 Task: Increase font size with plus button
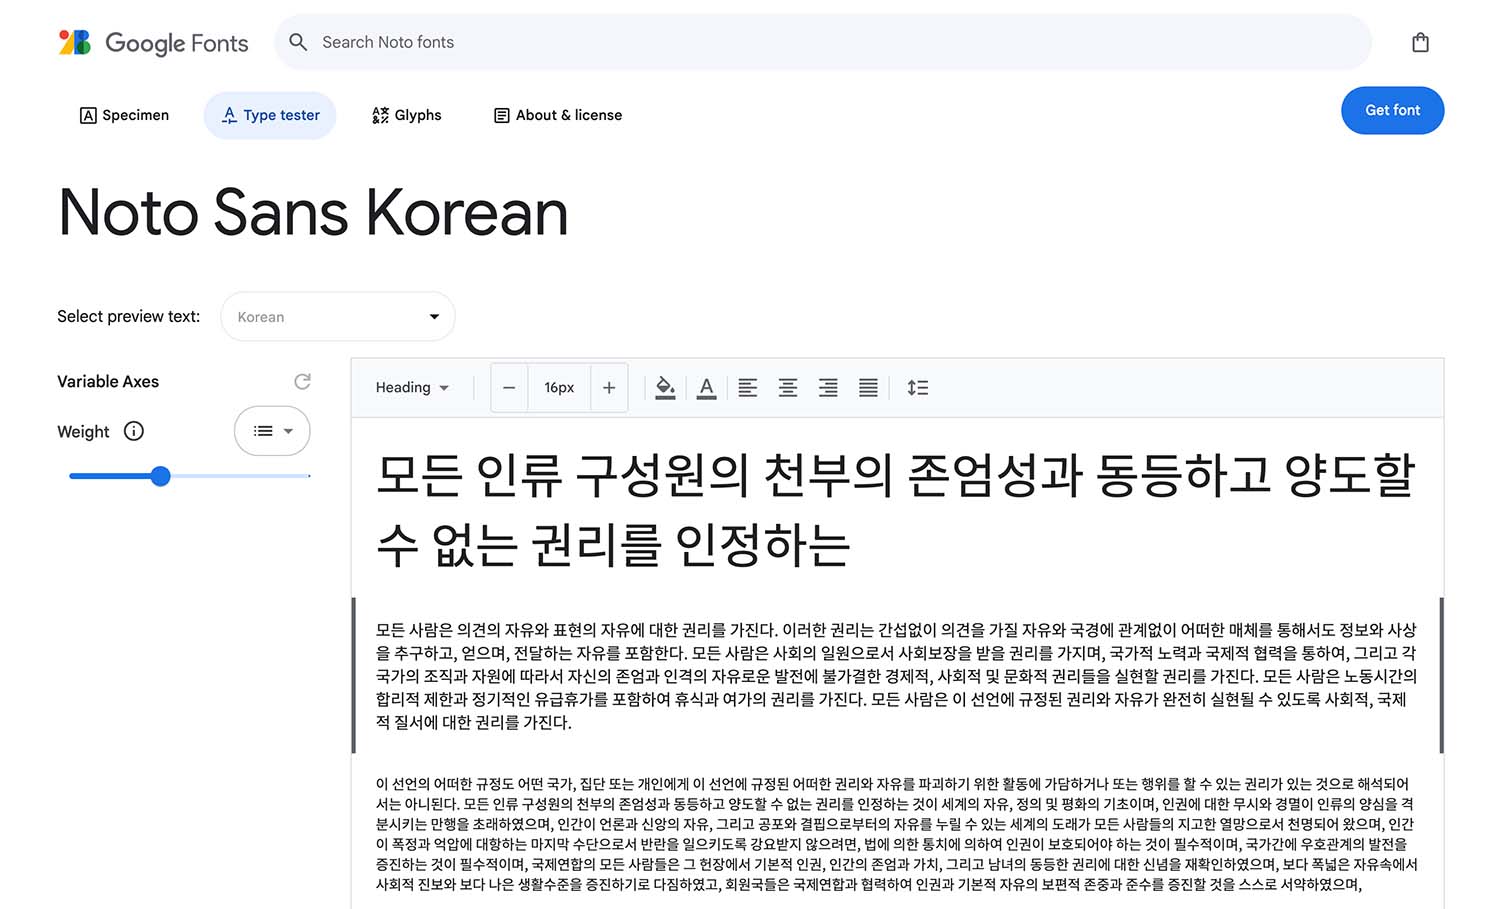609,388
